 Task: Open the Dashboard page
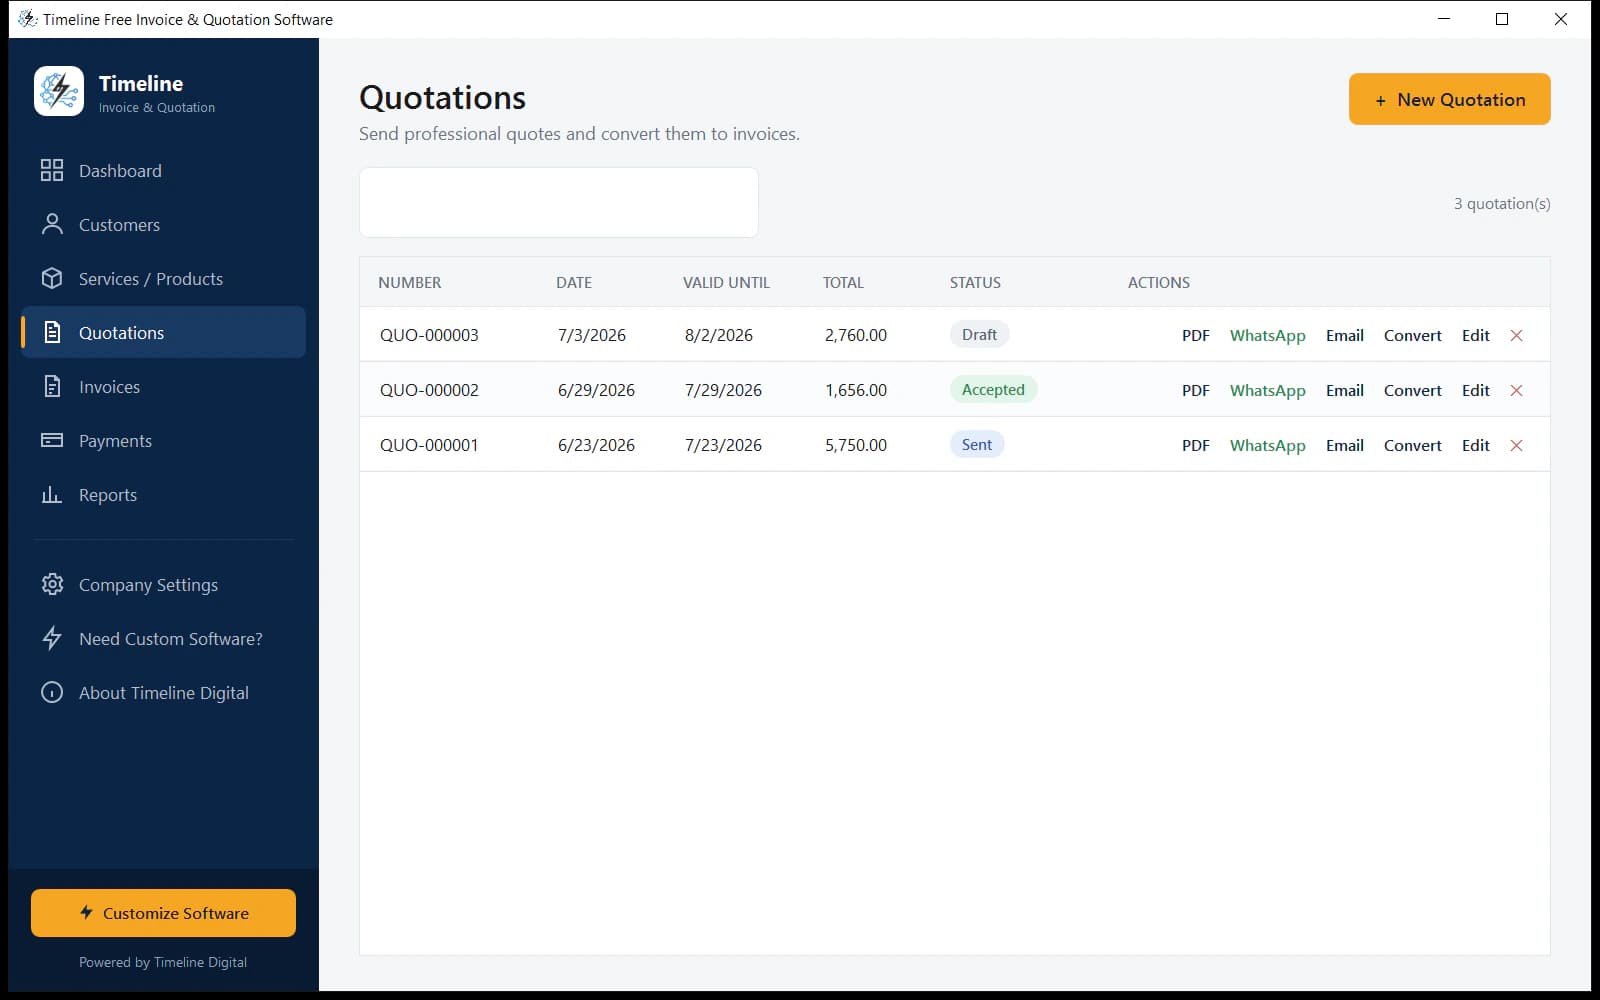(163, 170)
